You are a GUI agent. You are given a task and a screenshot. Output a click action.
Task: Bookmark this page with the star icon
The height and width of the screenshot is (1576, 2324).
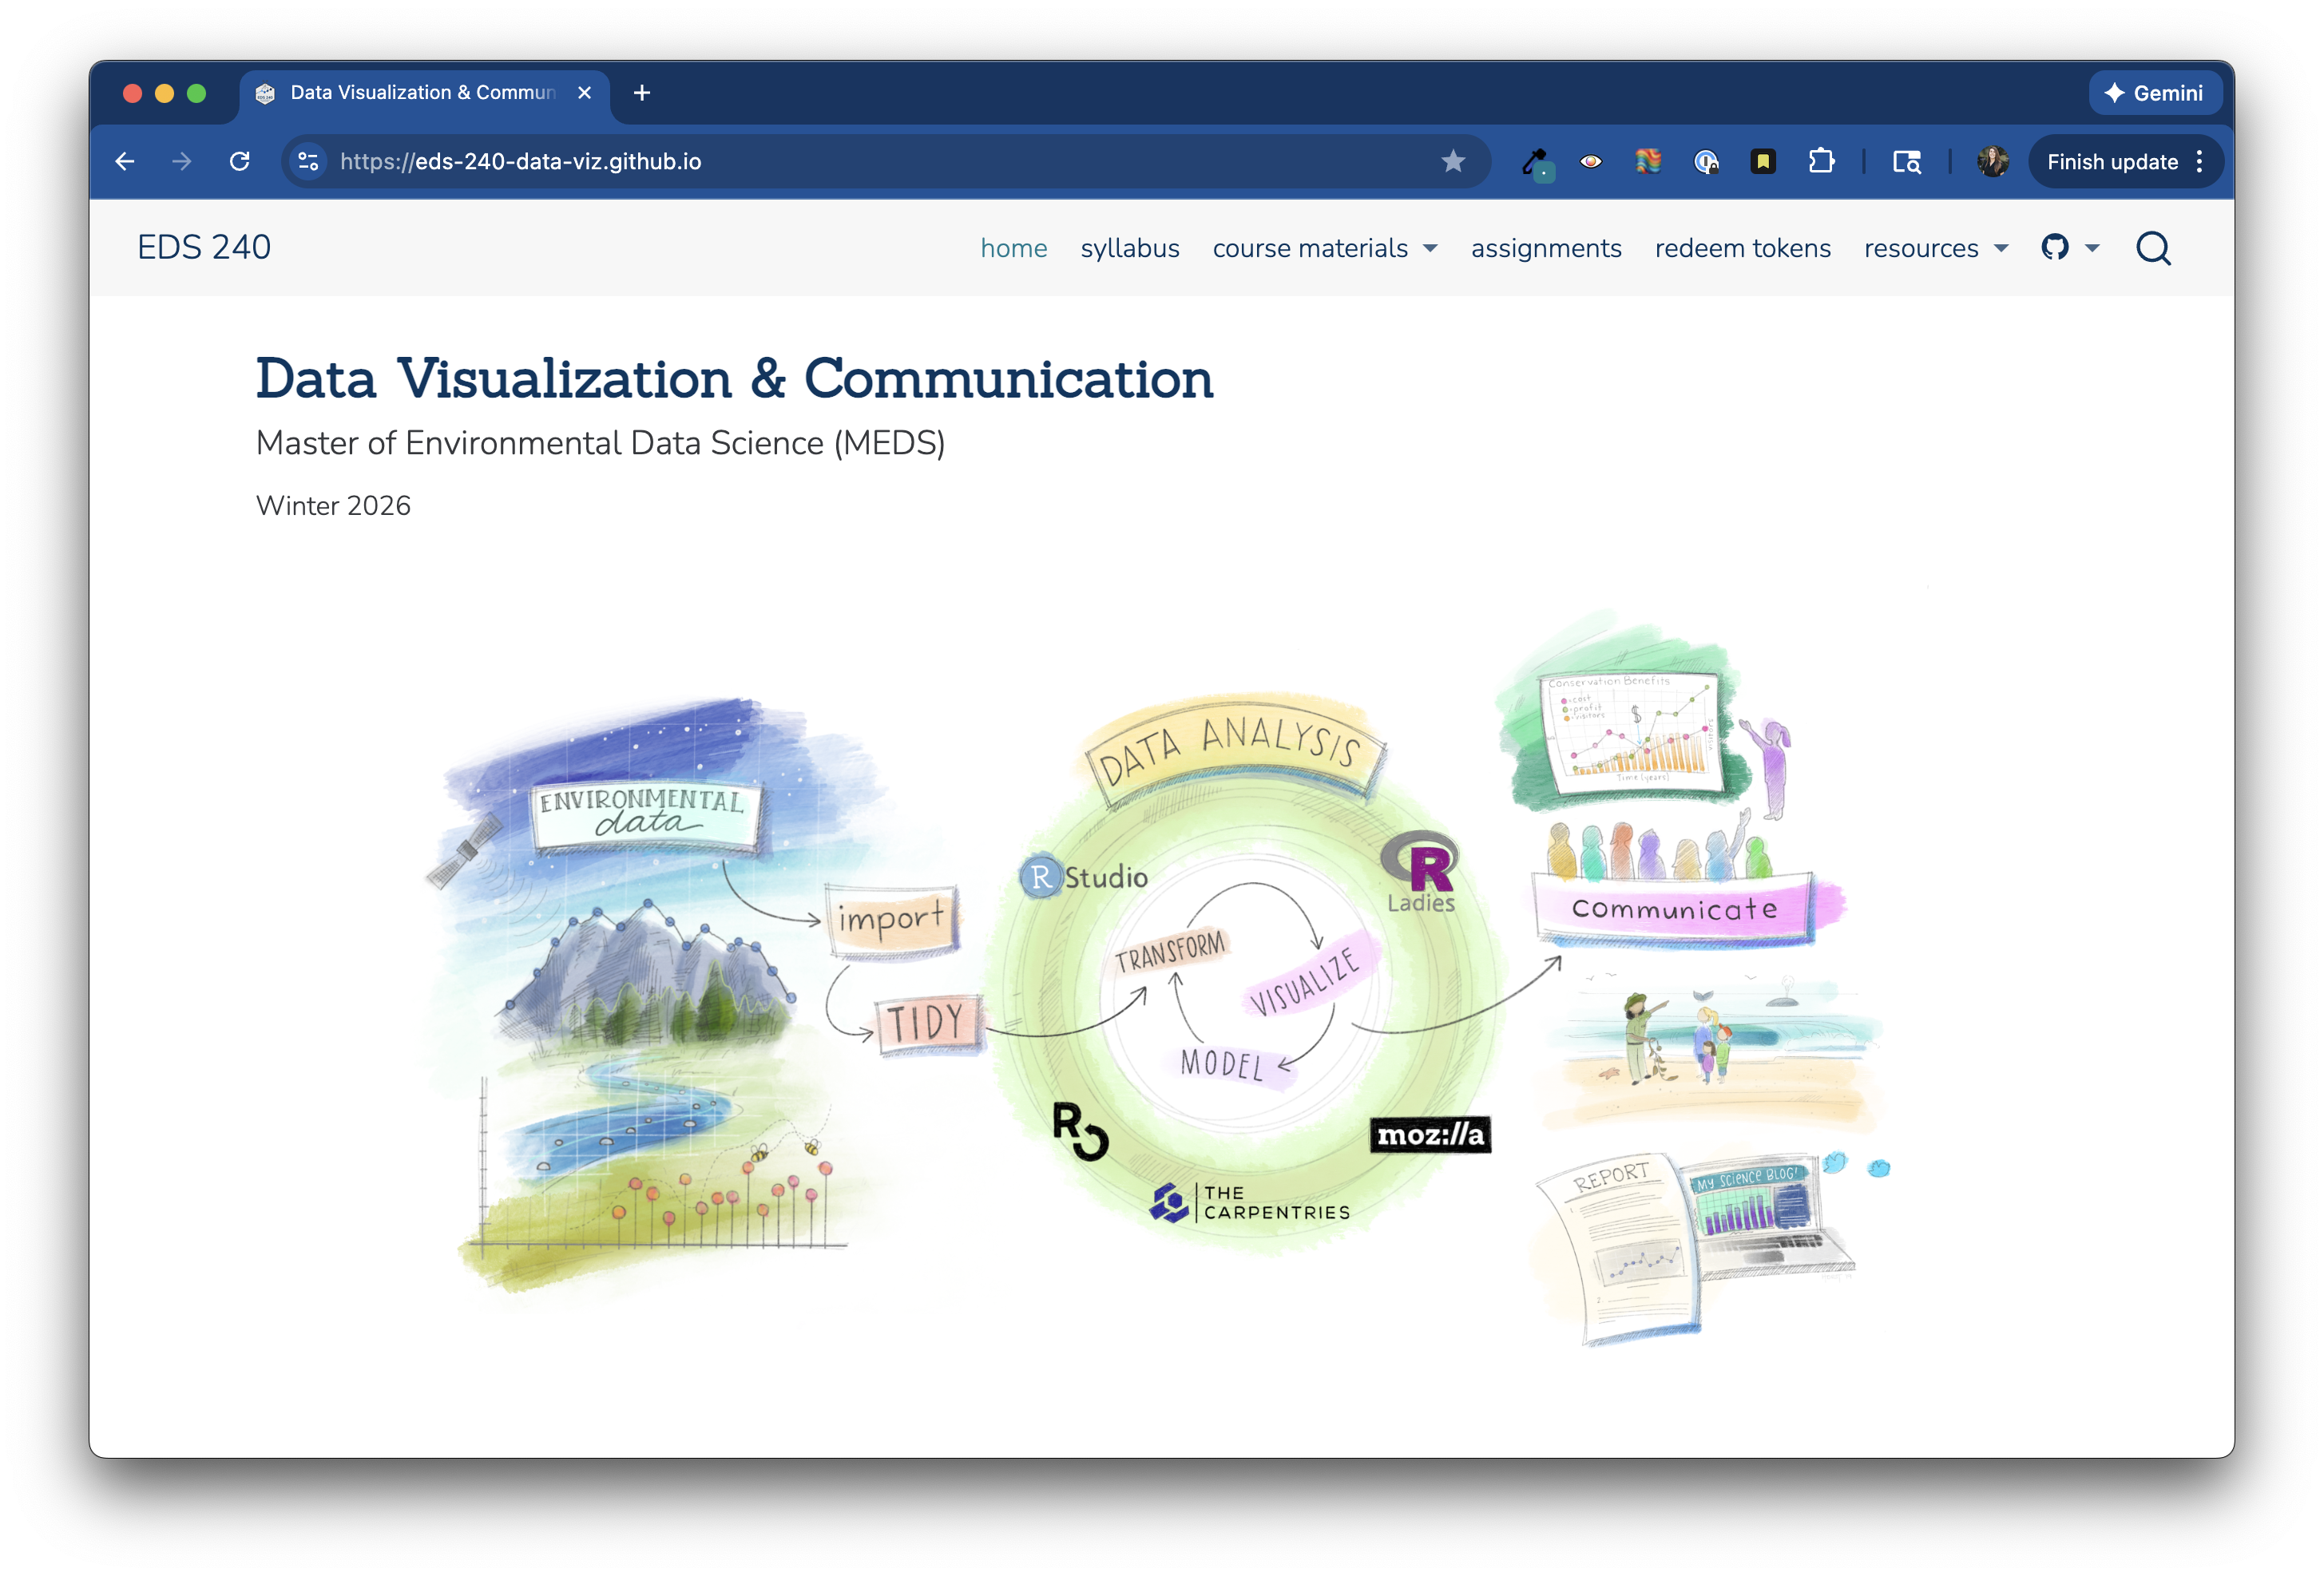click(1453, 161)
